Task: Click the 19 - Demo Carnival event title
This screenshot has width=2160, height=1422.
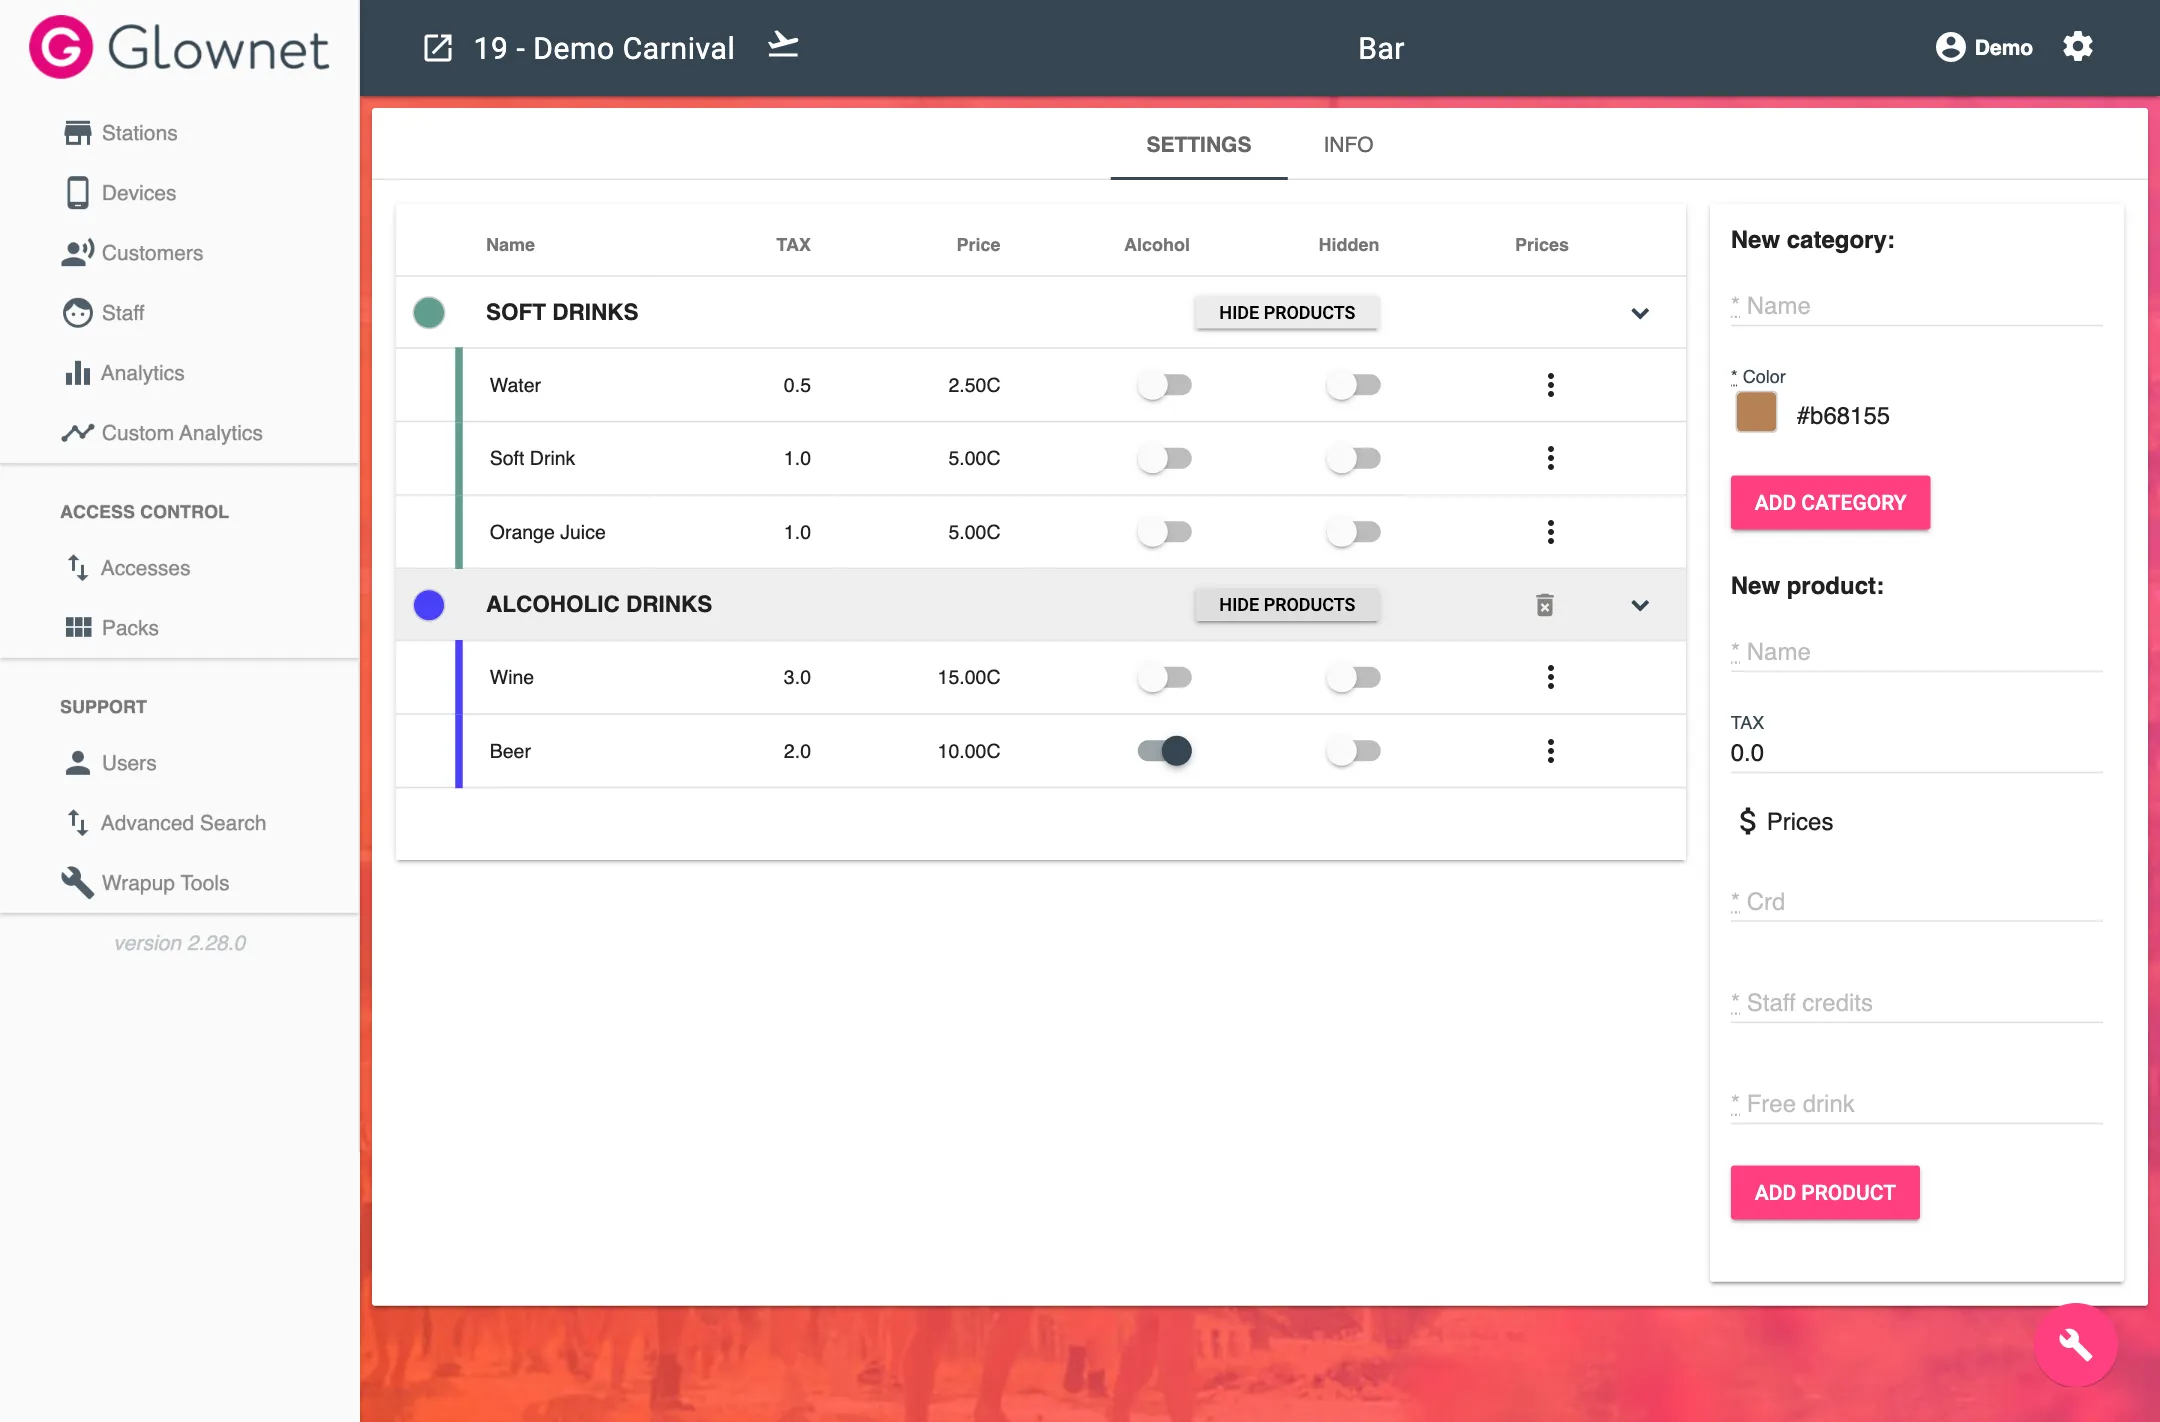Action: 604,48
